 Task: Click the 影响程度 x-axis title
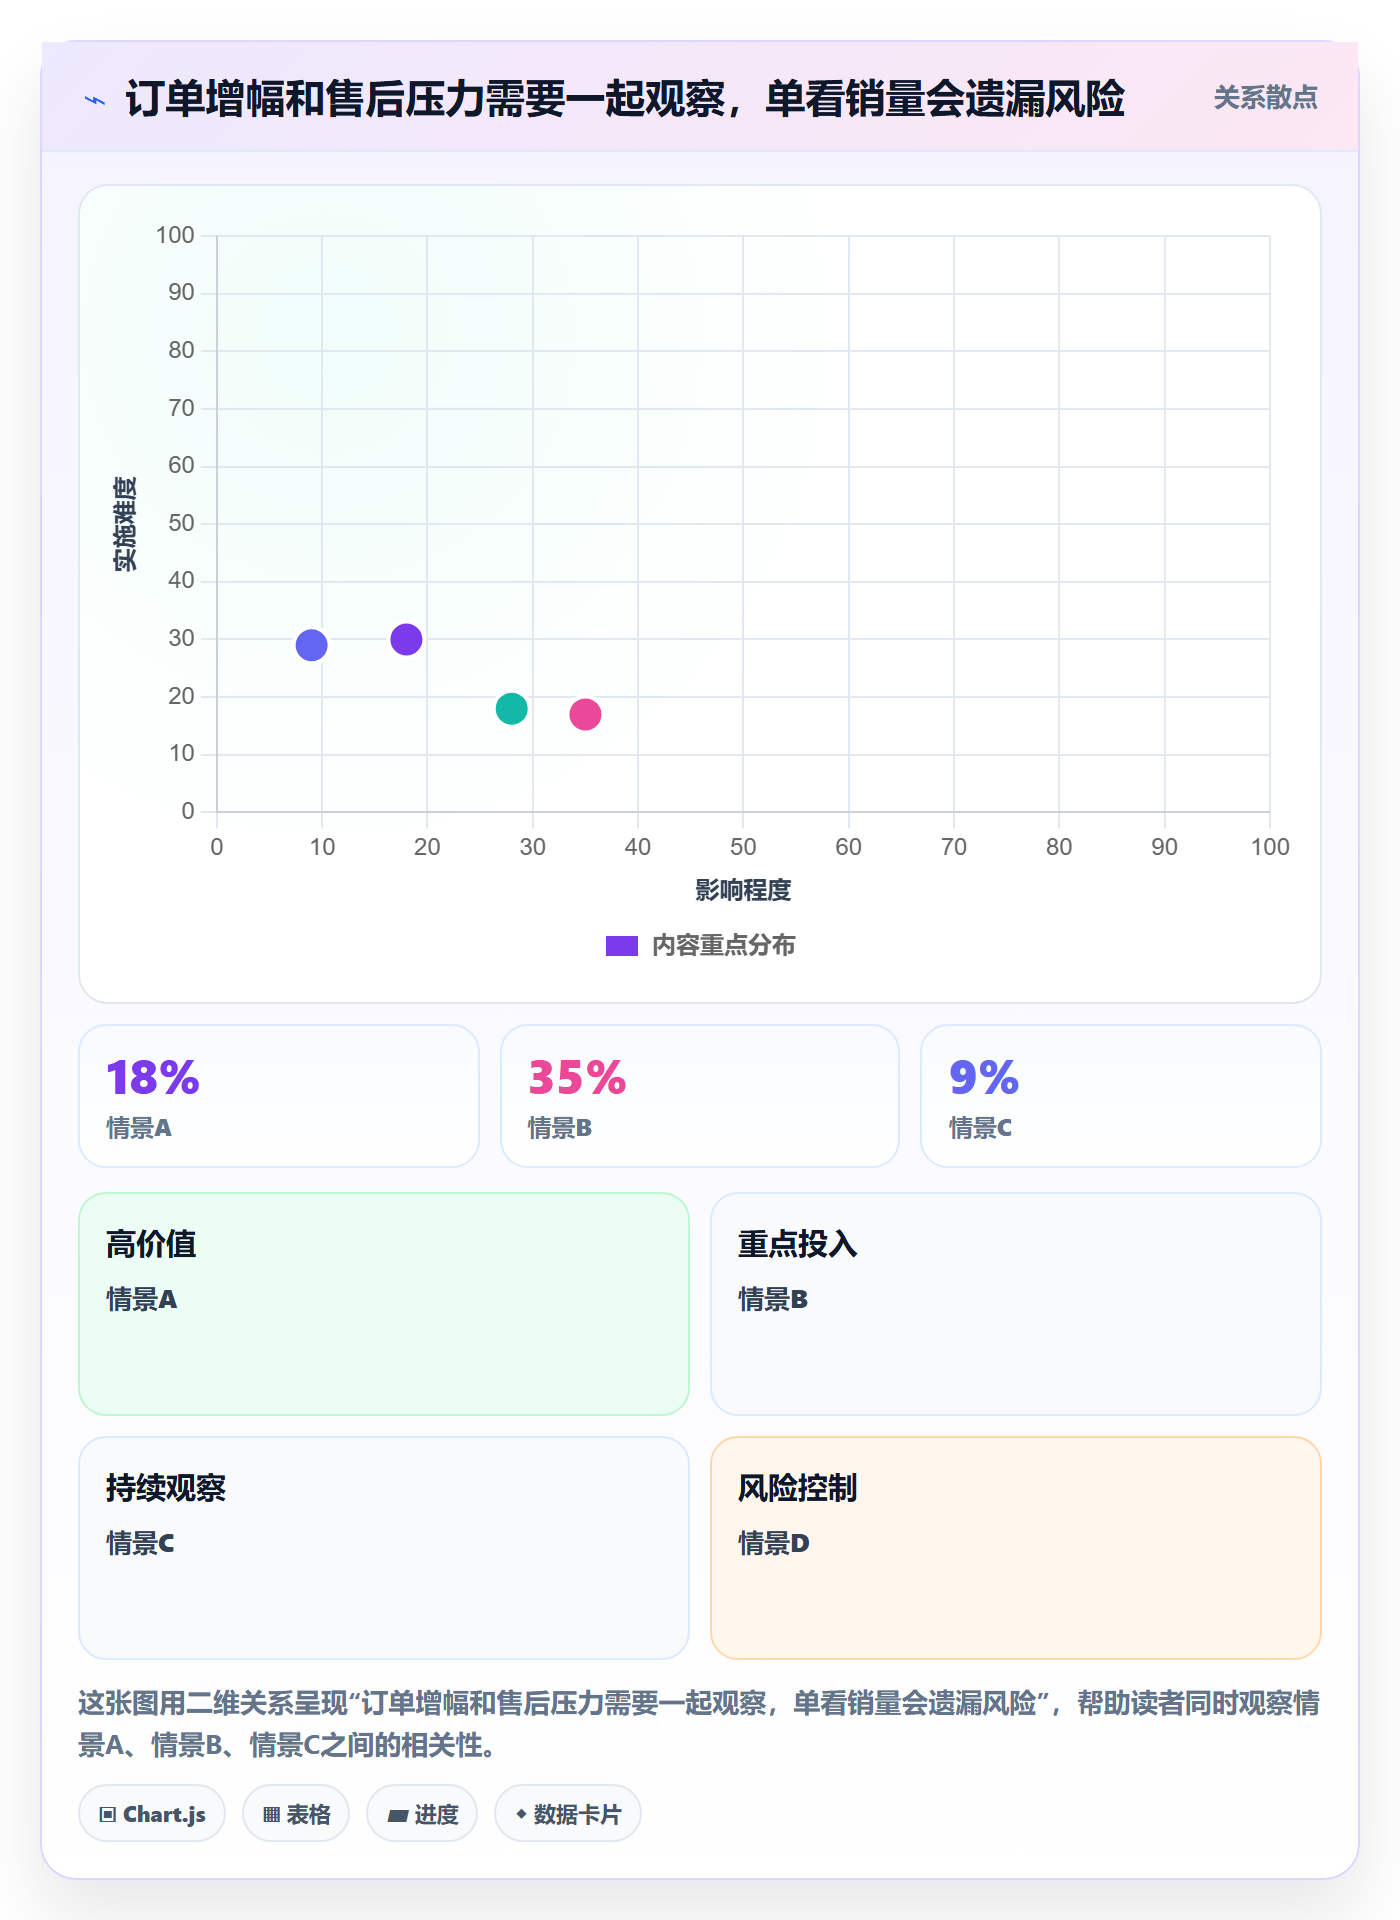click(743, 890)
